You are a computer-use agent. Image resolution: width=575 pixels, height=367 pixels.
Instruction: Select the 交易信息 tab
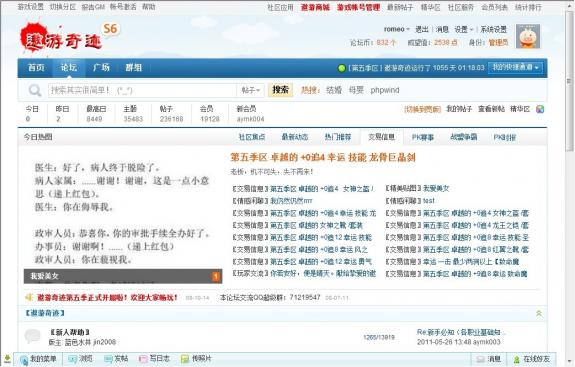click(x=381, y=137)
